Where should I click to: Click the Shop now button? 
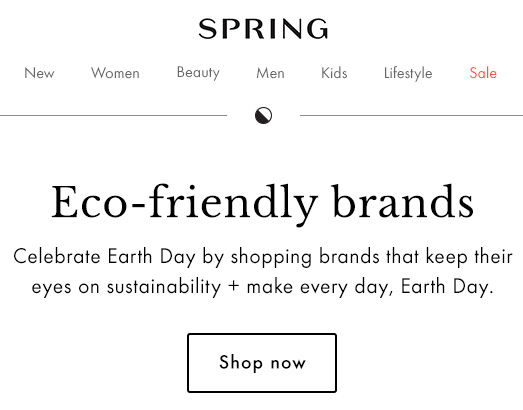click(262, 363)
